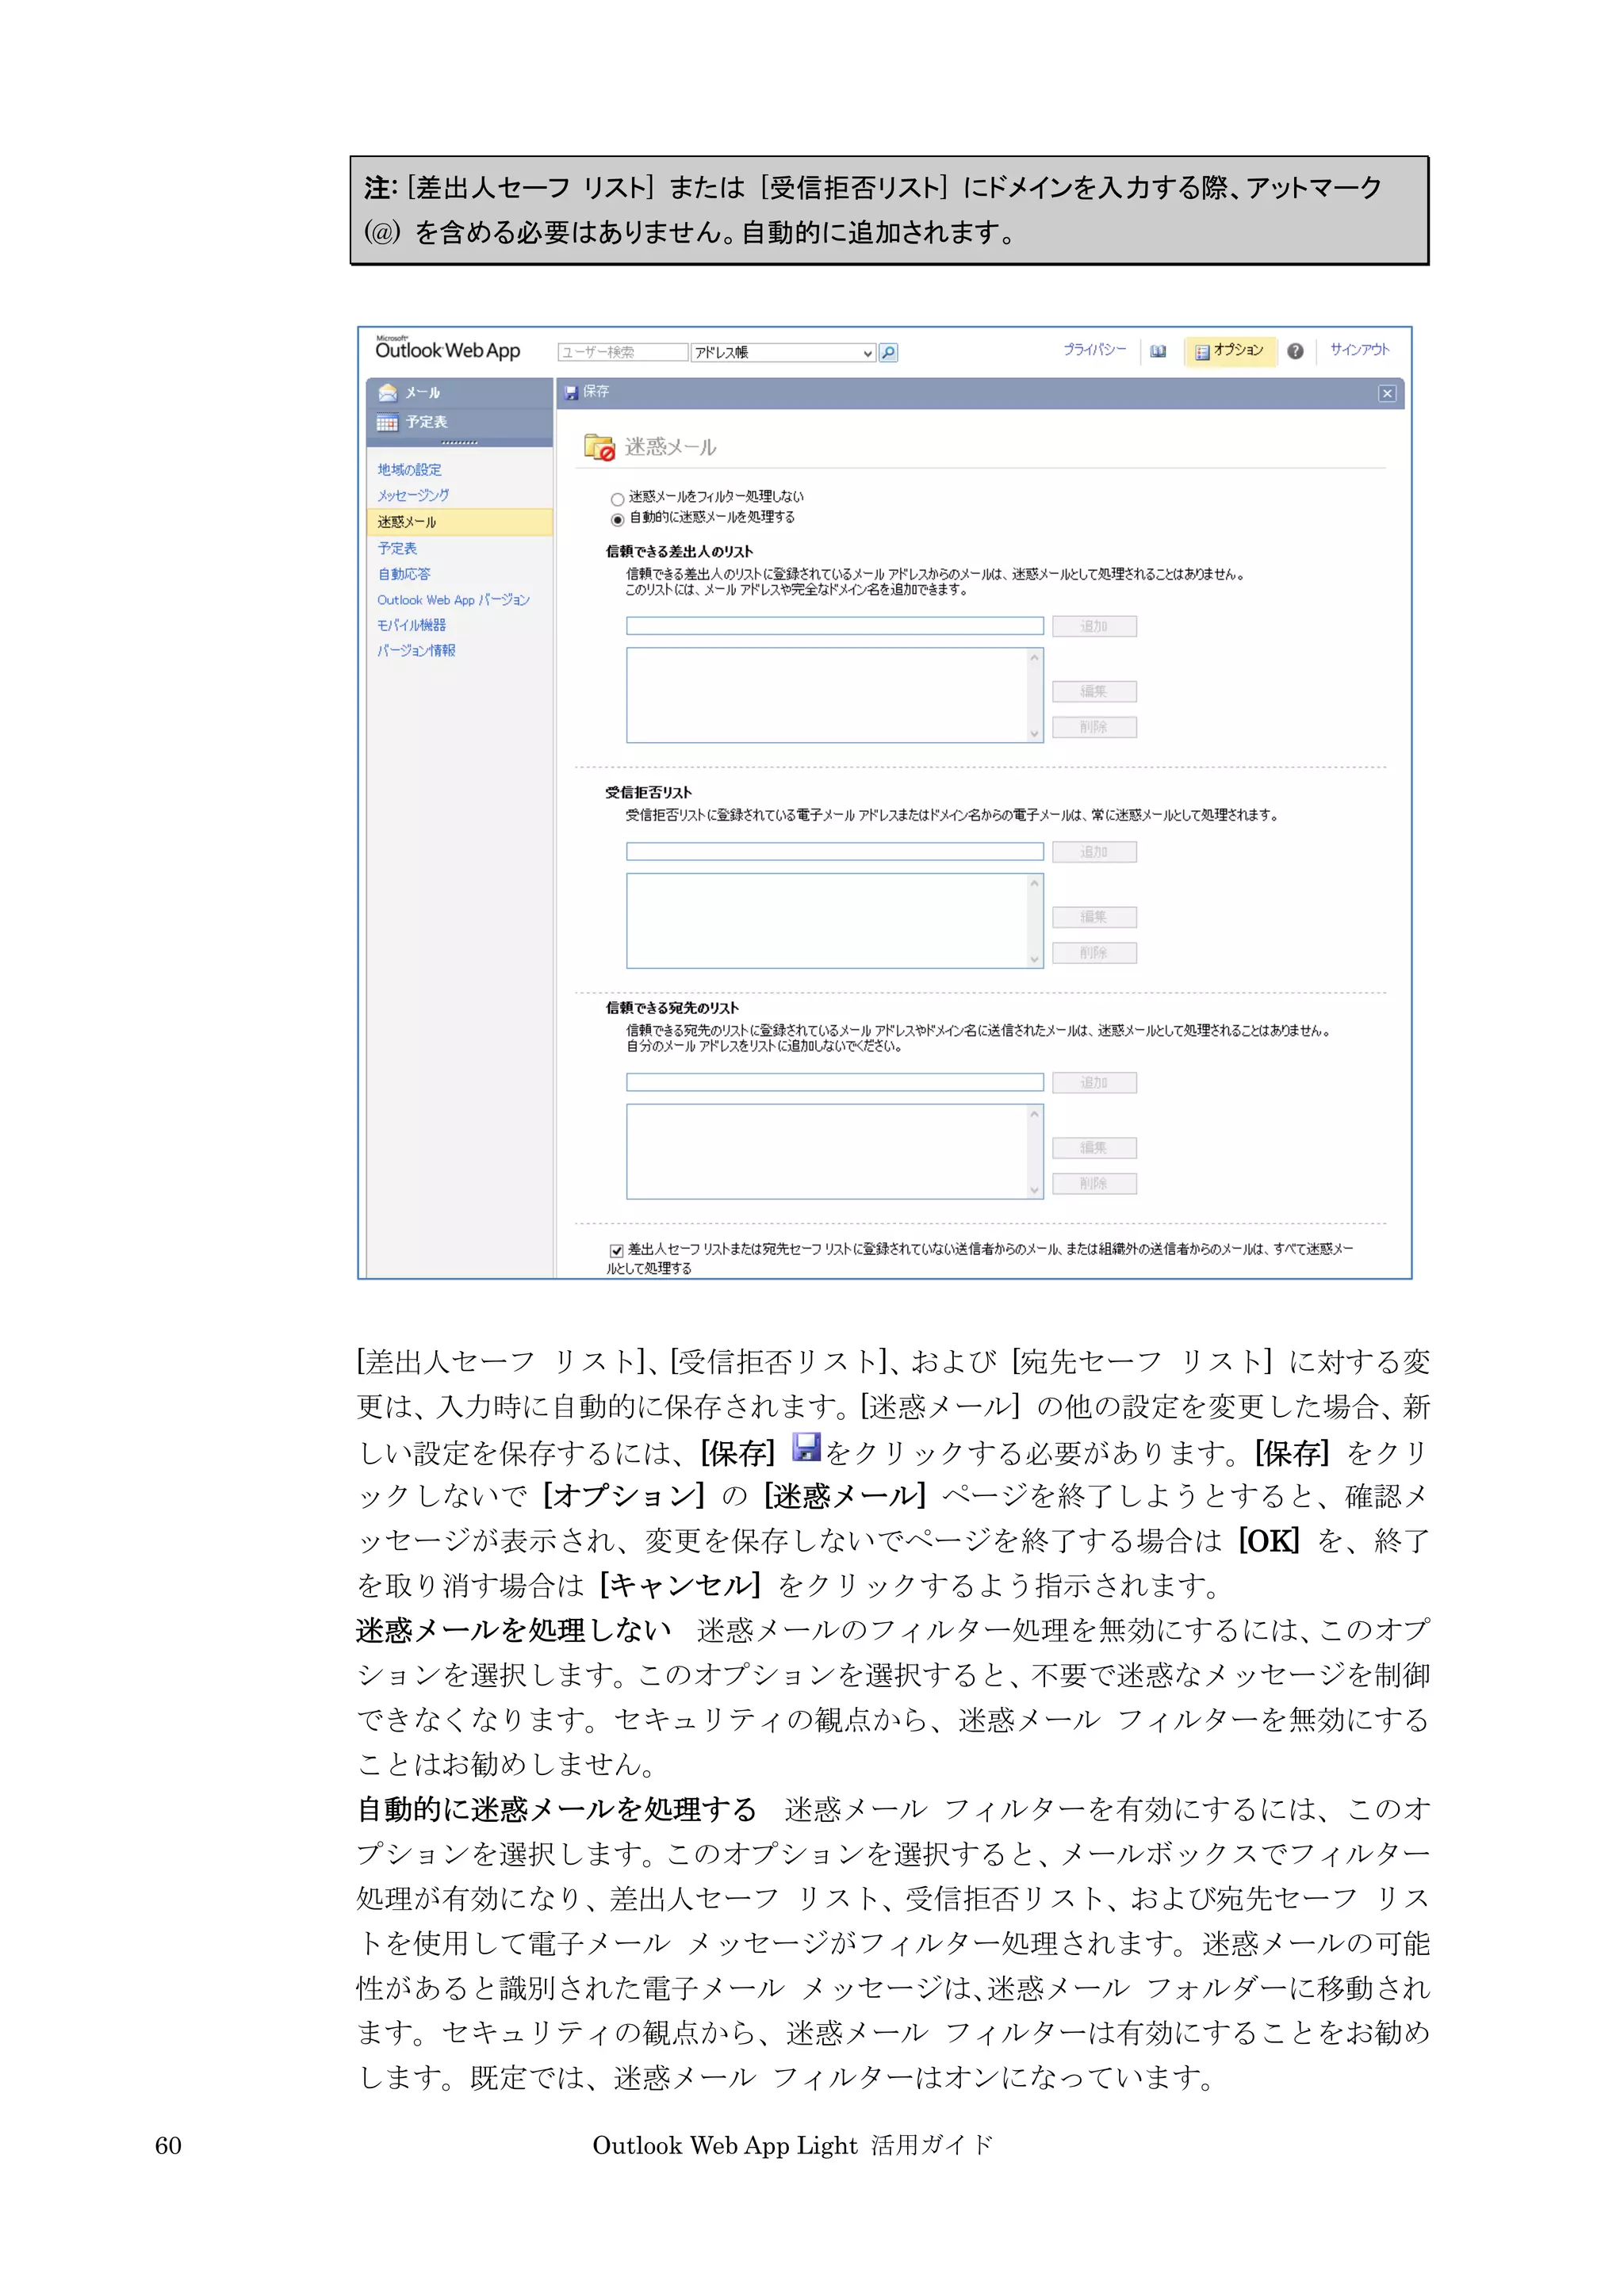Open 予定表 in the top navigation pane

point(426,422)
